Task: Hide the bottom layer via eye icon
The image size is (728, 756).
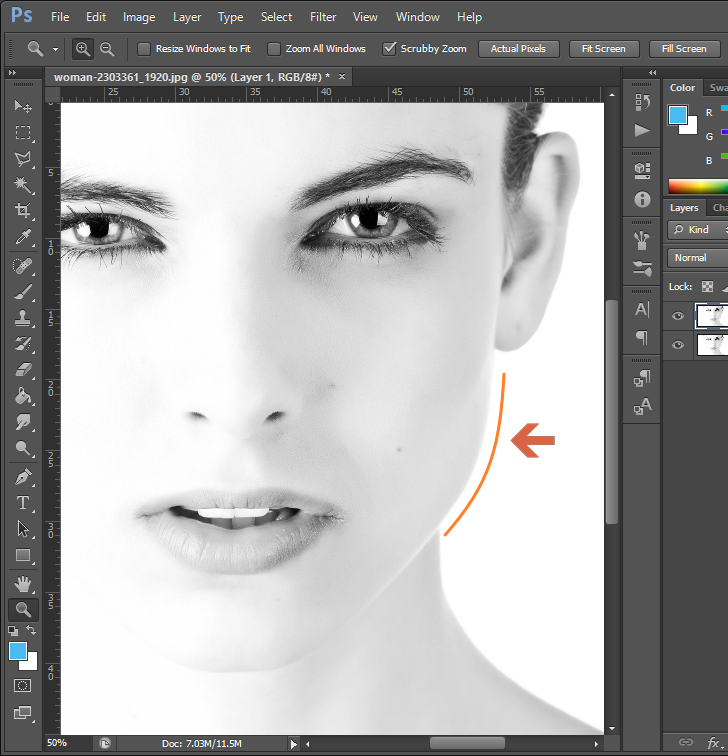Action: [678, 345]
